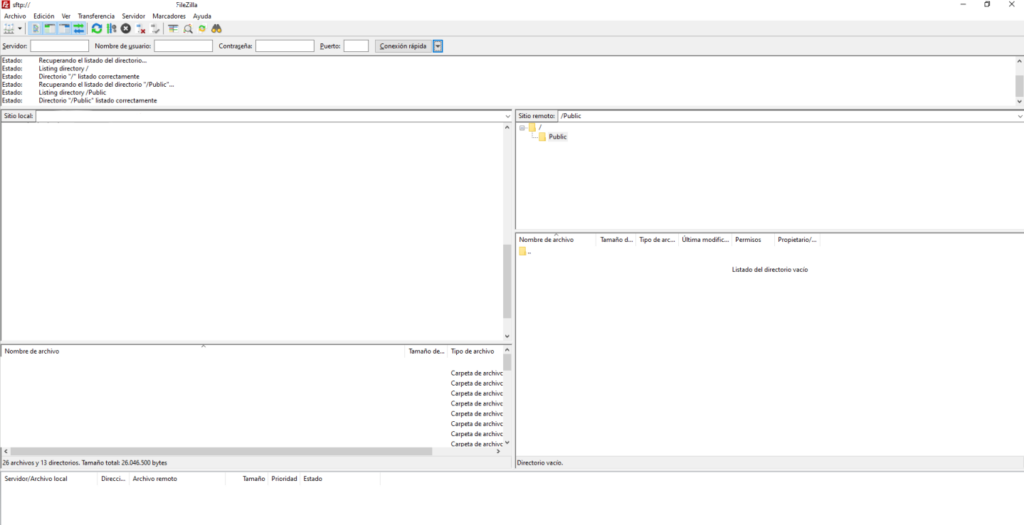The height and width of the screenshot is (525, 1024).
Task: Select the Public folder in remote tree
Action: (557, 137)
